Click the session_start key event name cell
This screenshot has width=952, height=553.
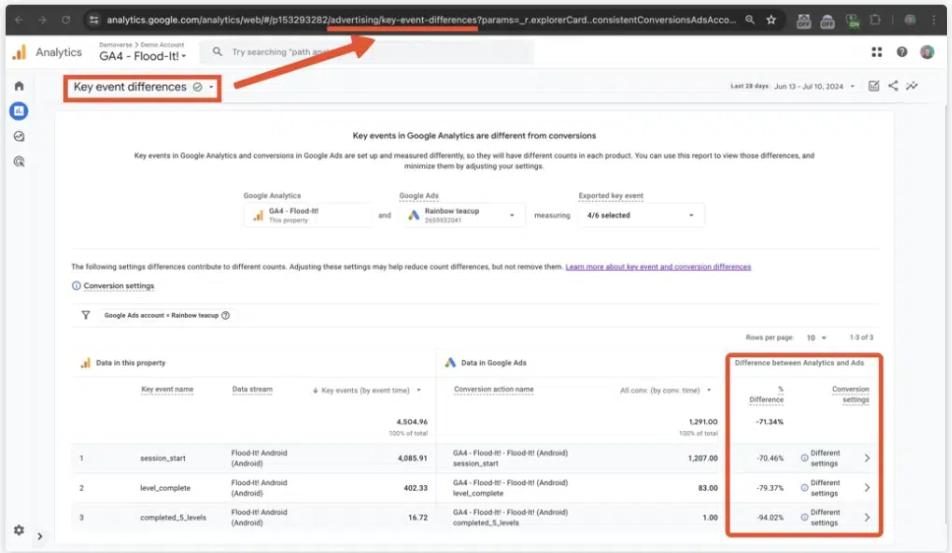click(x=162, y=458)
